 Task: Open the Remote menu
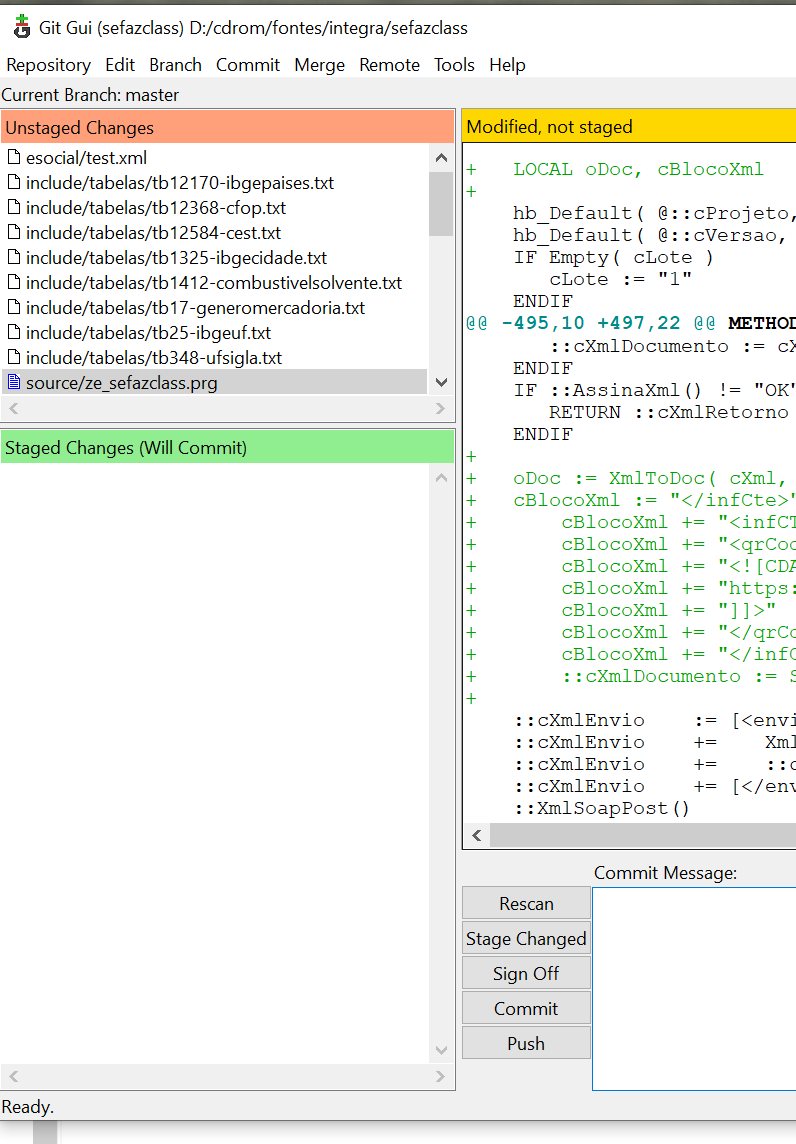389,65
